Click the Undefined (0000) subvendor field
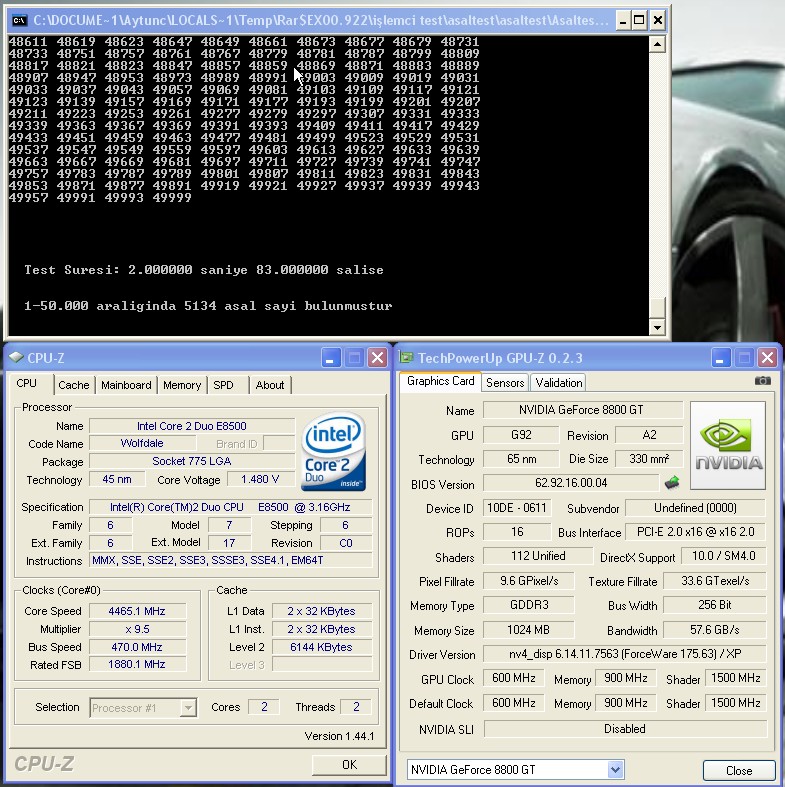The height and width of the screenshot is (787, 785). (x=696, y=508)
